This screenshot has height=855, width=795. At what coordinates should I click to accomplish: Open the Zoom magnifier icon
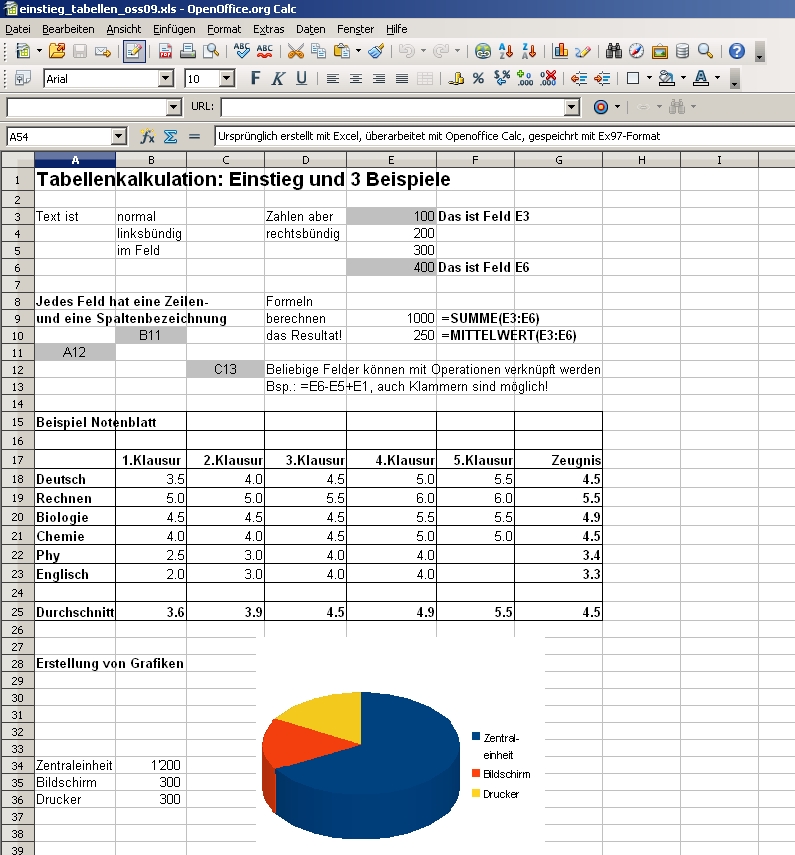706,51
